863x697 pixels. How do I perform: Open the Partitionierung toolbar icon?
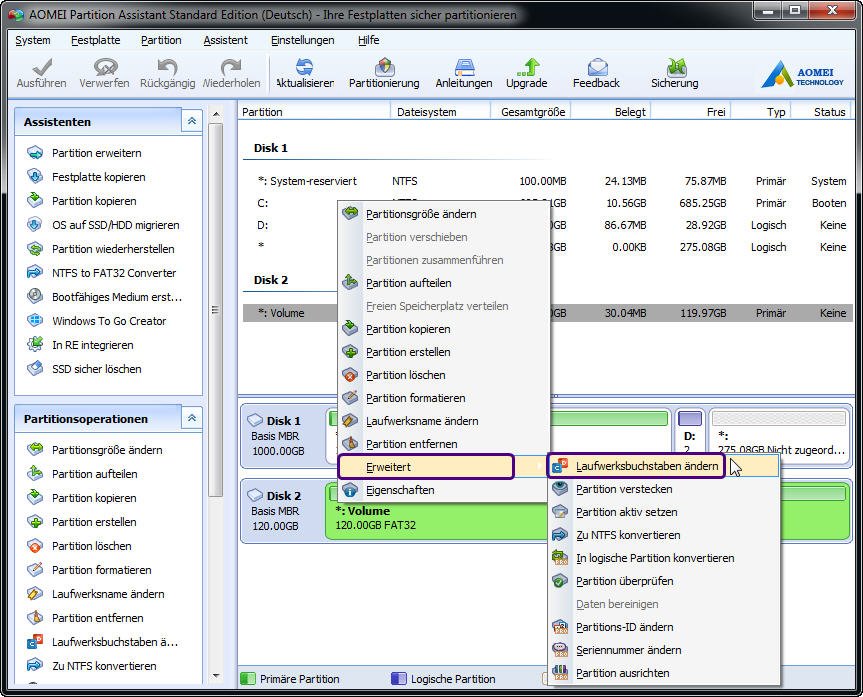pos(385,68)
